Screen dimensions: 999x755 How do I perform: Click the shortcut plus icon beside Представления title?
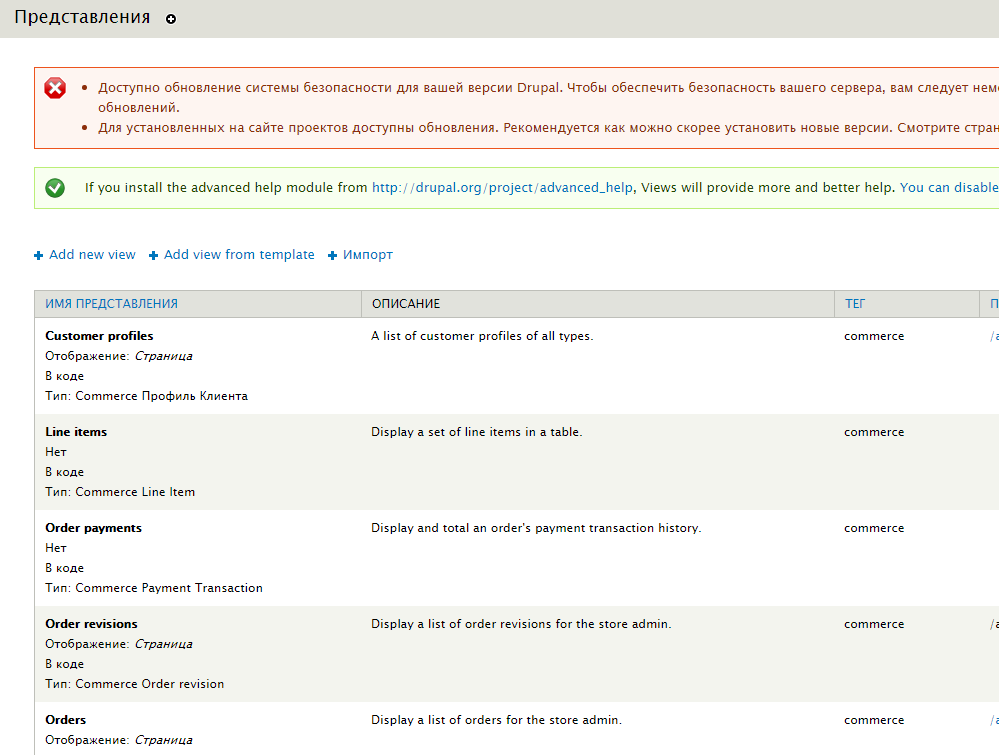click(x=171, y=19)
